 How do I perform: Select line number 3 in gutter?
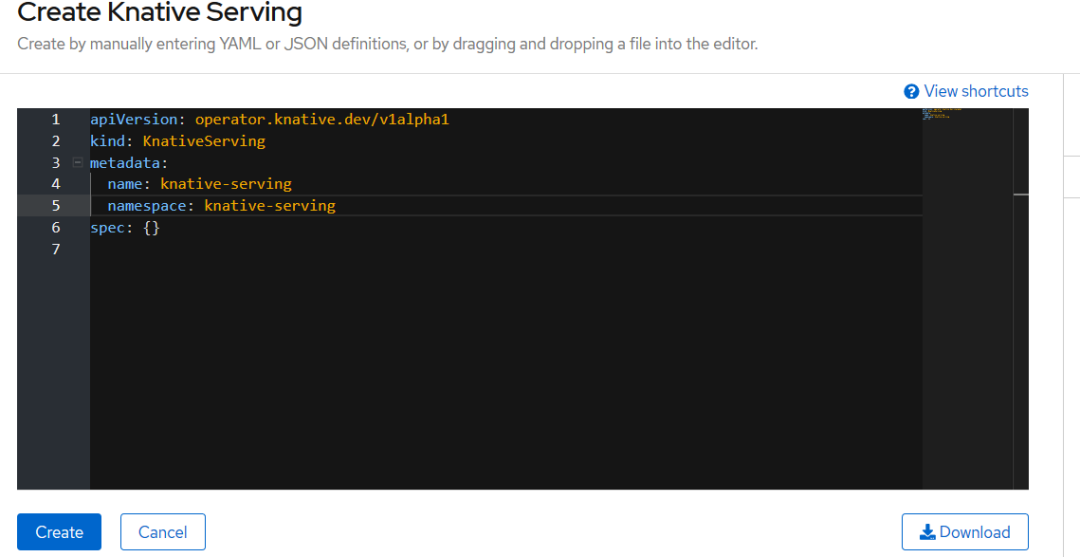click(x=56, y=162)
